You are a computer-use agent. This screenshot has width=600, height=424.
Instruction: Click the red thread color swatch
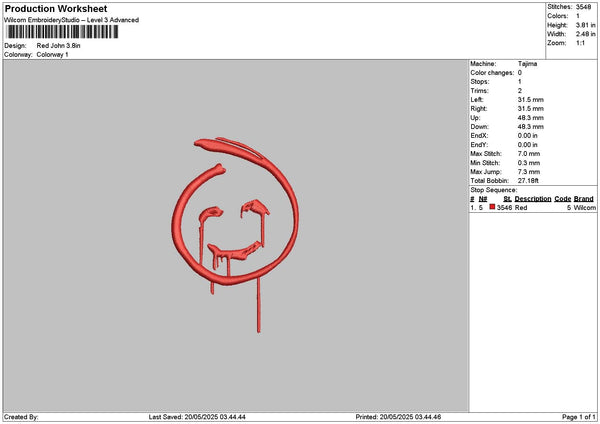[x=492, y=207]
